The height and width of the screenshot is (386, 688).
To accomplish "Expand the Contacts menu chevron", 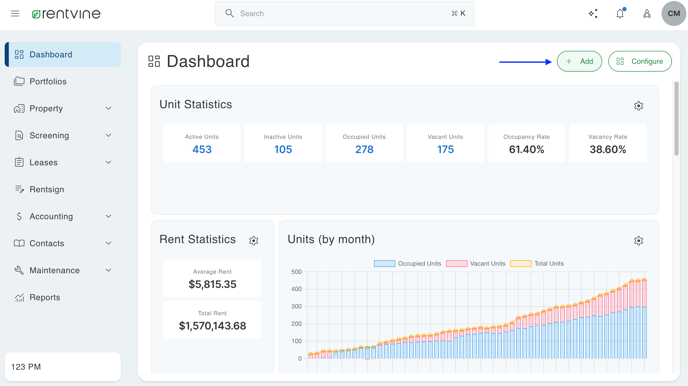I will click(x=108, y=243).
